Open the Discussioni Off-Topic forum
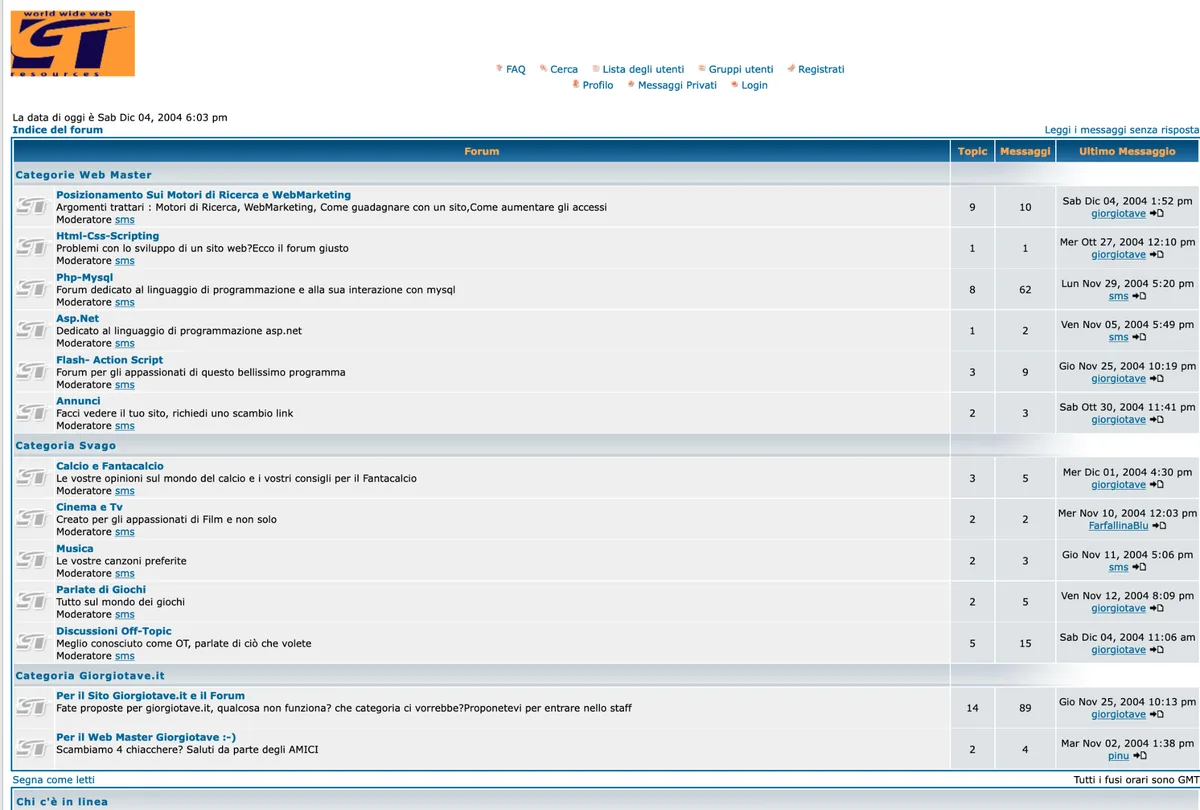Image resolution: width=1200 pixels, height=810 pixels. (x=114, y=631)
